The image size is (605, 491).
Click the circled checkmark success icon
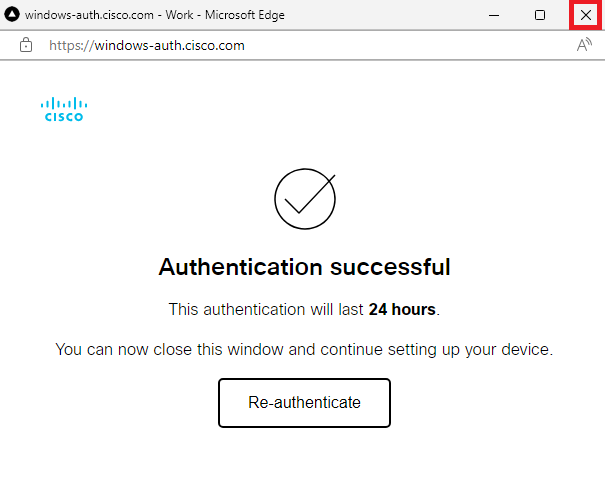coord(304,199)
